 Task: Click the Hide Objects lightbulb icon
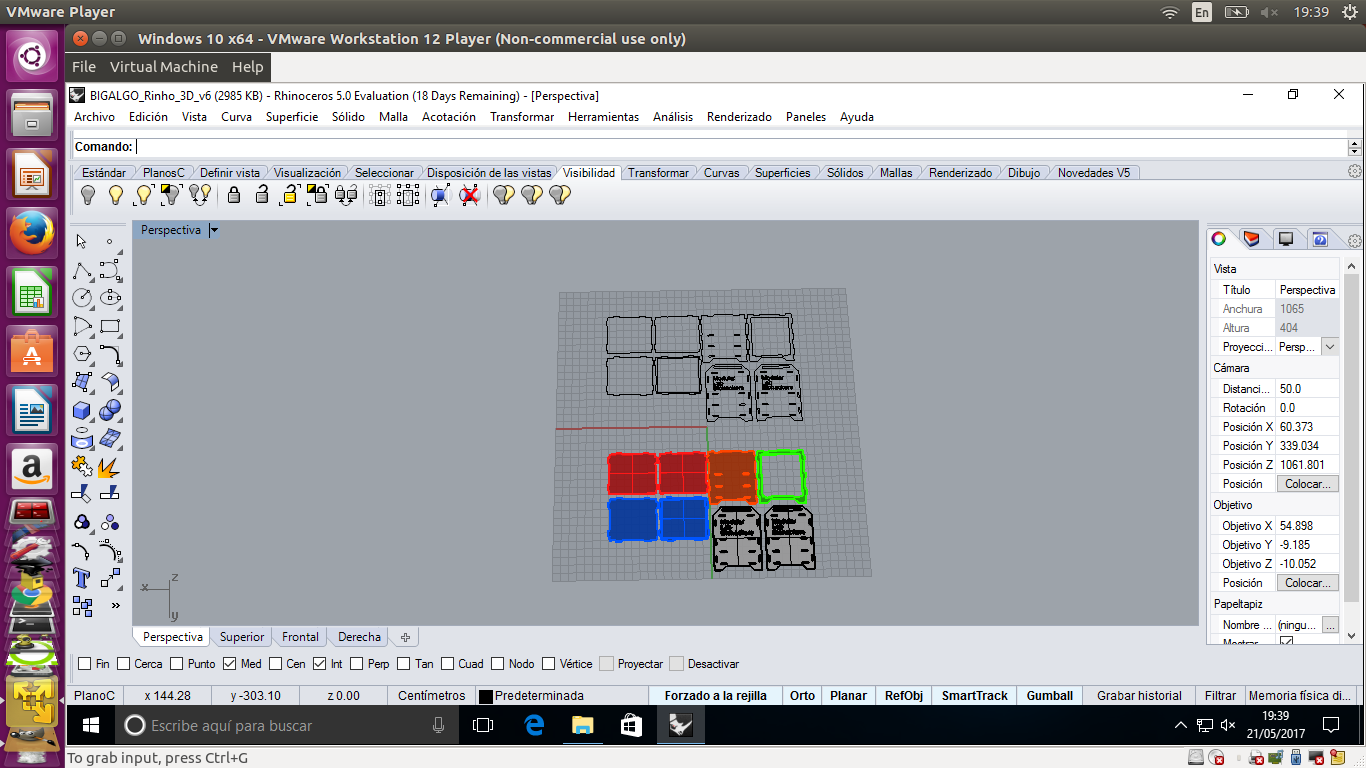pyautogui.click(x=88, y=195)
